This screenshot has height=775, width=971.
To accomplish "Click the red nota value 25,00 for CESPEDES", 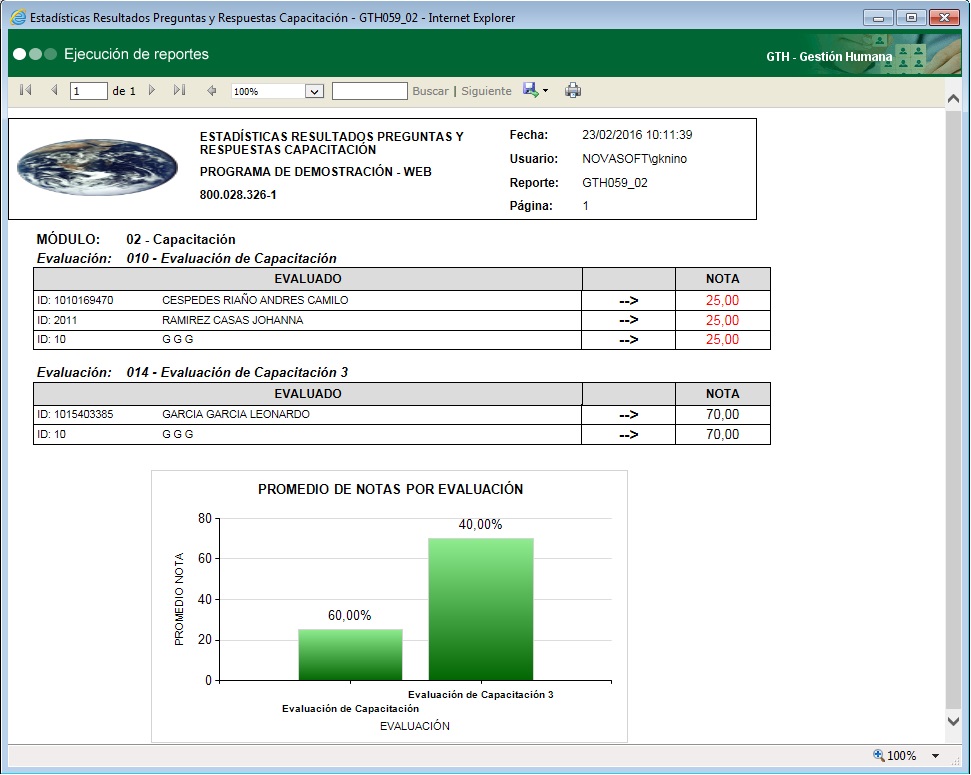I will tap(722, 299).
